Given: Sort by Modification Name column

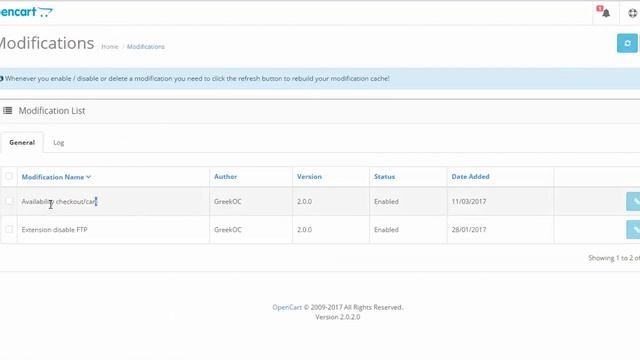Looking at the screenshot, I should 56,177.
